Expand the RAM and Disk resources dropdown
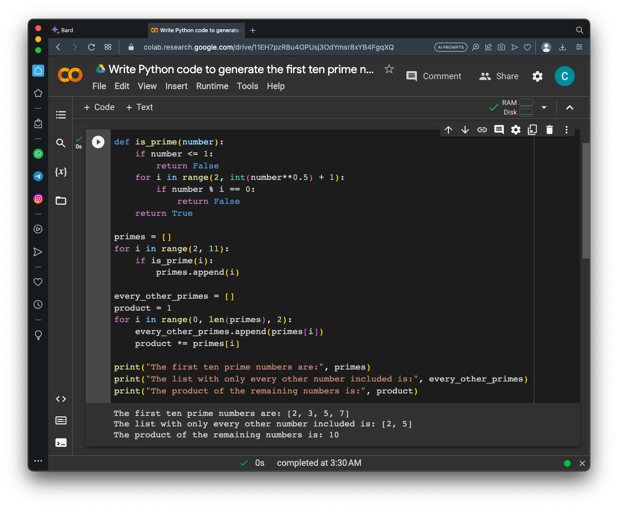The height and width of the screenshot is (508, 618). click(x=544, y=107)
